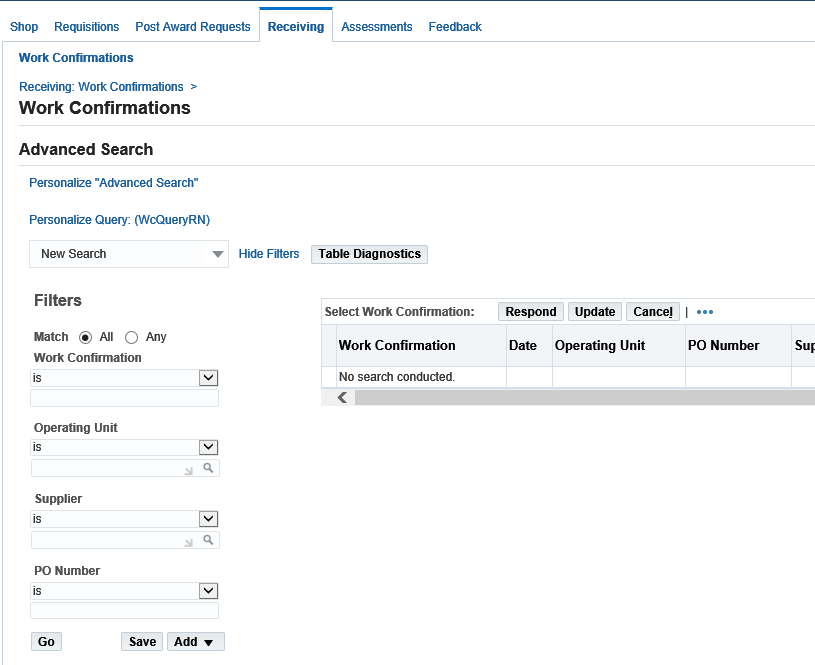Click the Hide Filters link
The image size is (815, 665).
coord(269,254)
